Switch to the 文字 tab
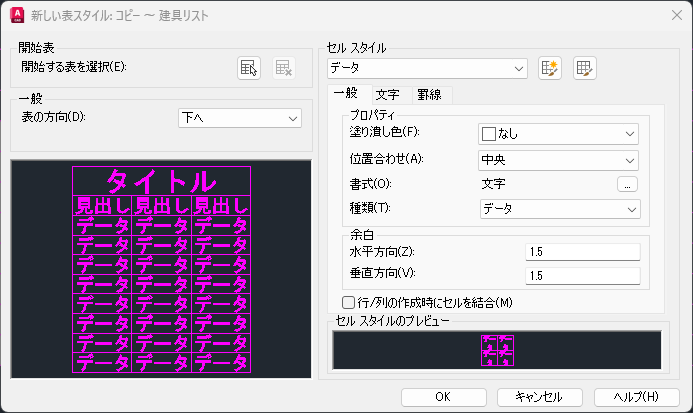 click(387, 95)
